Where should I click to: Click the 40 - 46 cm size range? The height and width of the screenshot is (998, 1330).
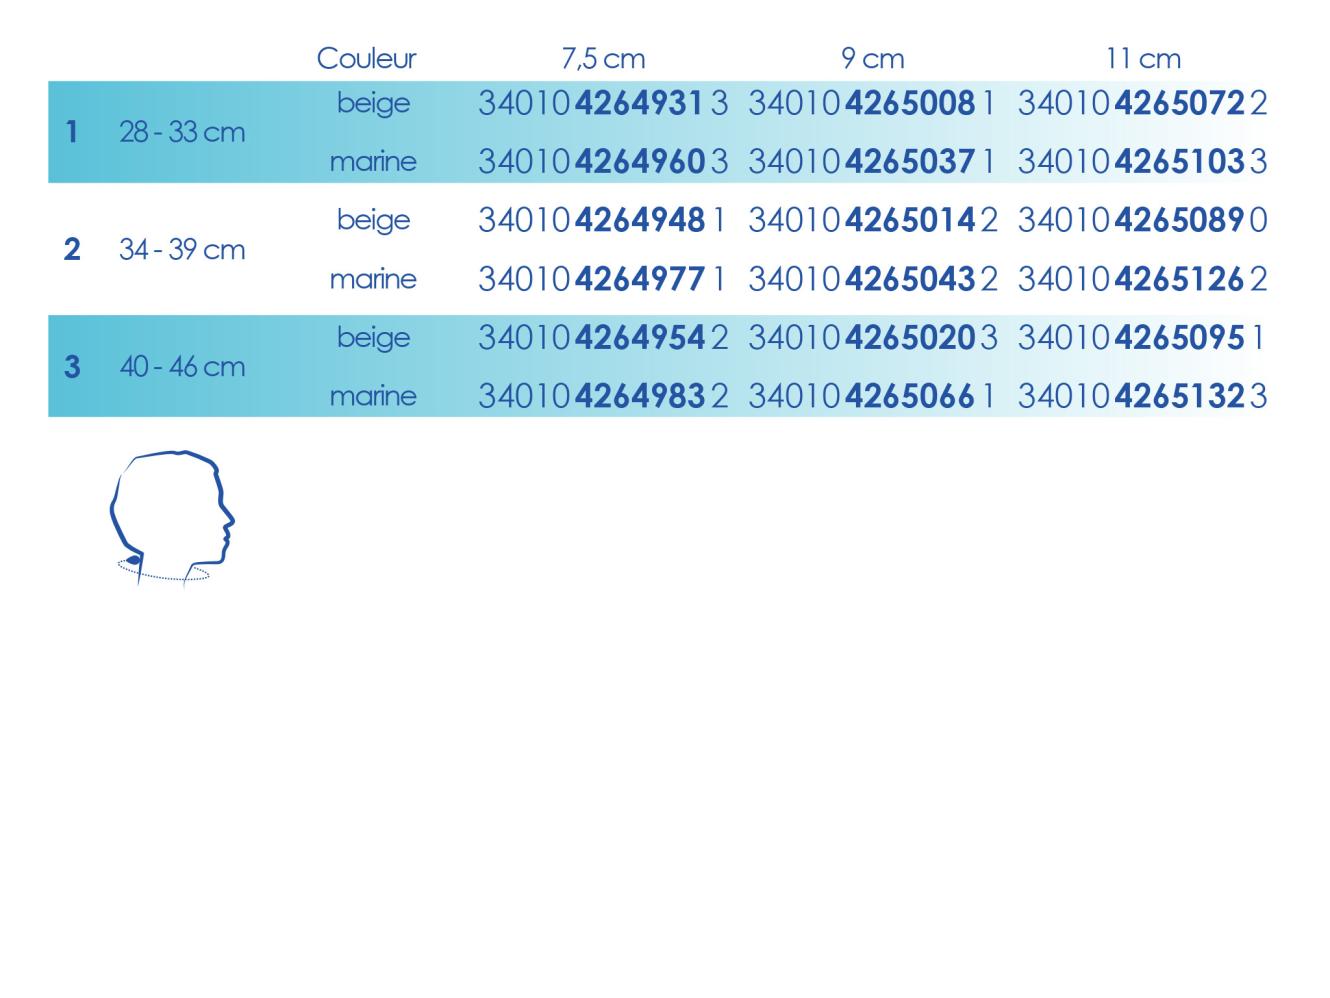182,367
